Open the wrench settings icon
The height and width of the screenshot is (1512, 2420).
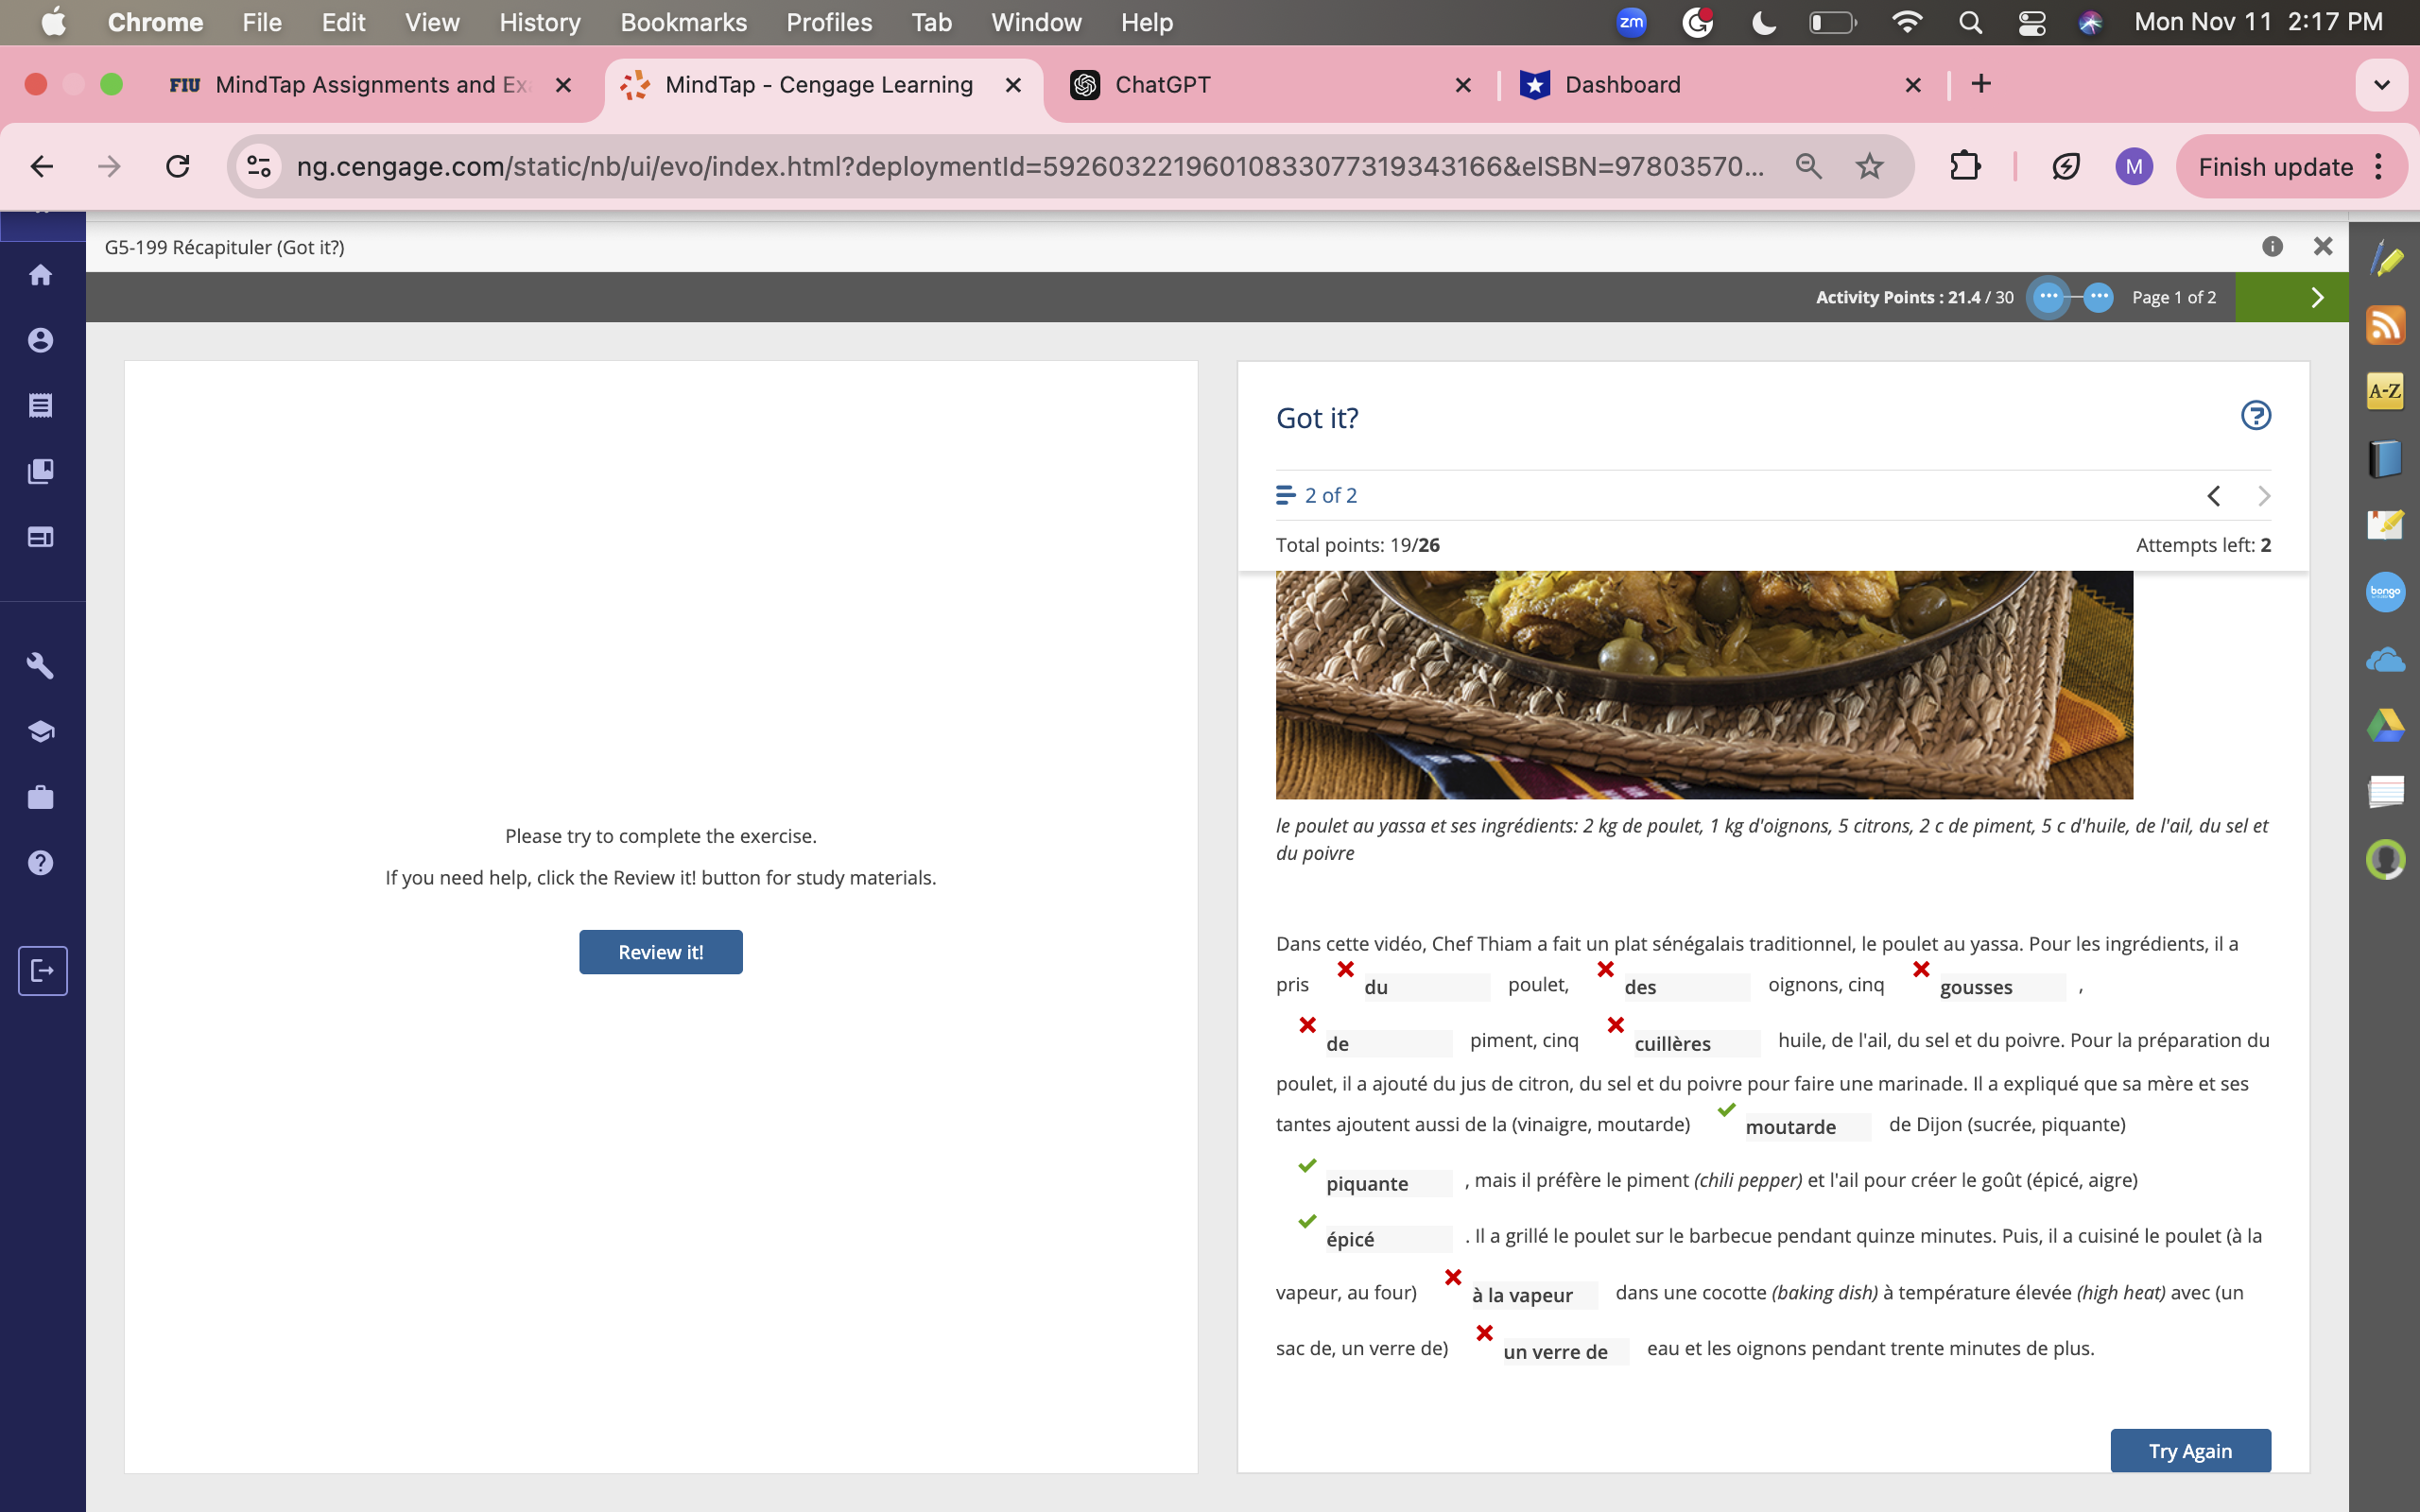click(41, 665)
